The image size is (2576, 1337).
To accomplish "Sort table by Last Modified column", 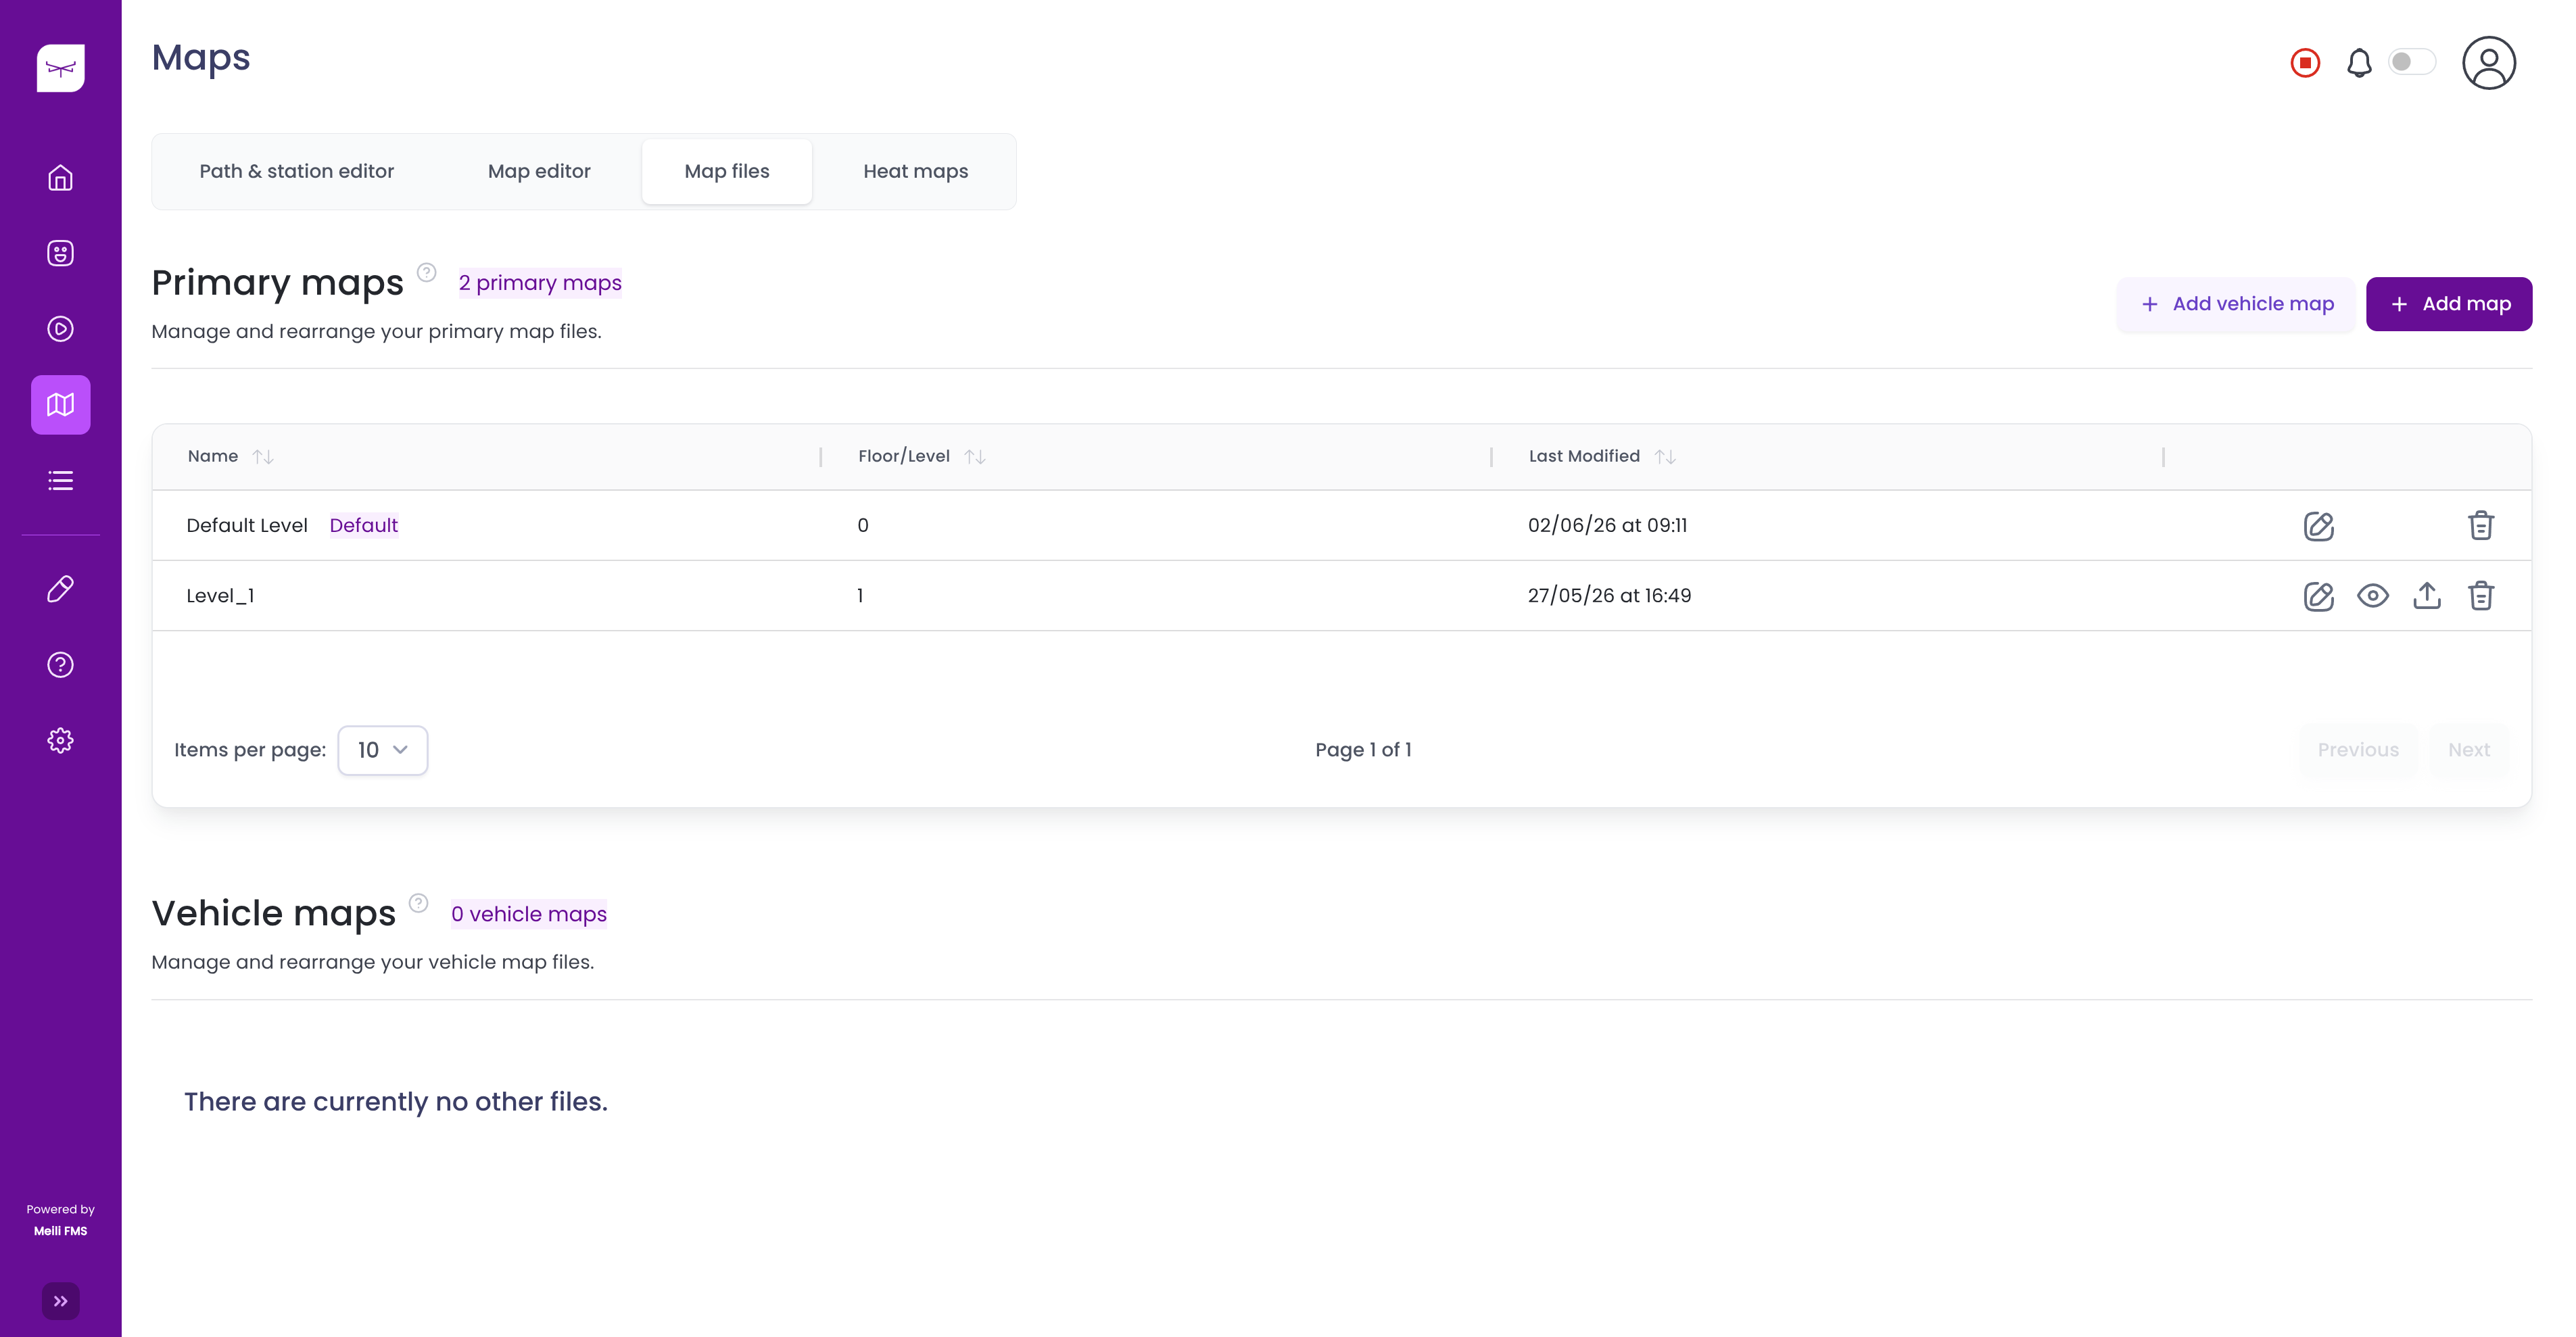I will coord(1665,456).
